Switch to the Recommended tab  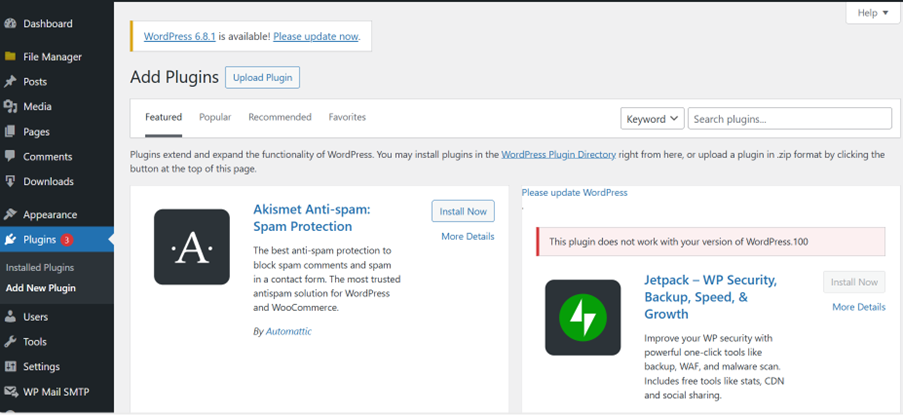pyautogui.click(x=280, y=117)
